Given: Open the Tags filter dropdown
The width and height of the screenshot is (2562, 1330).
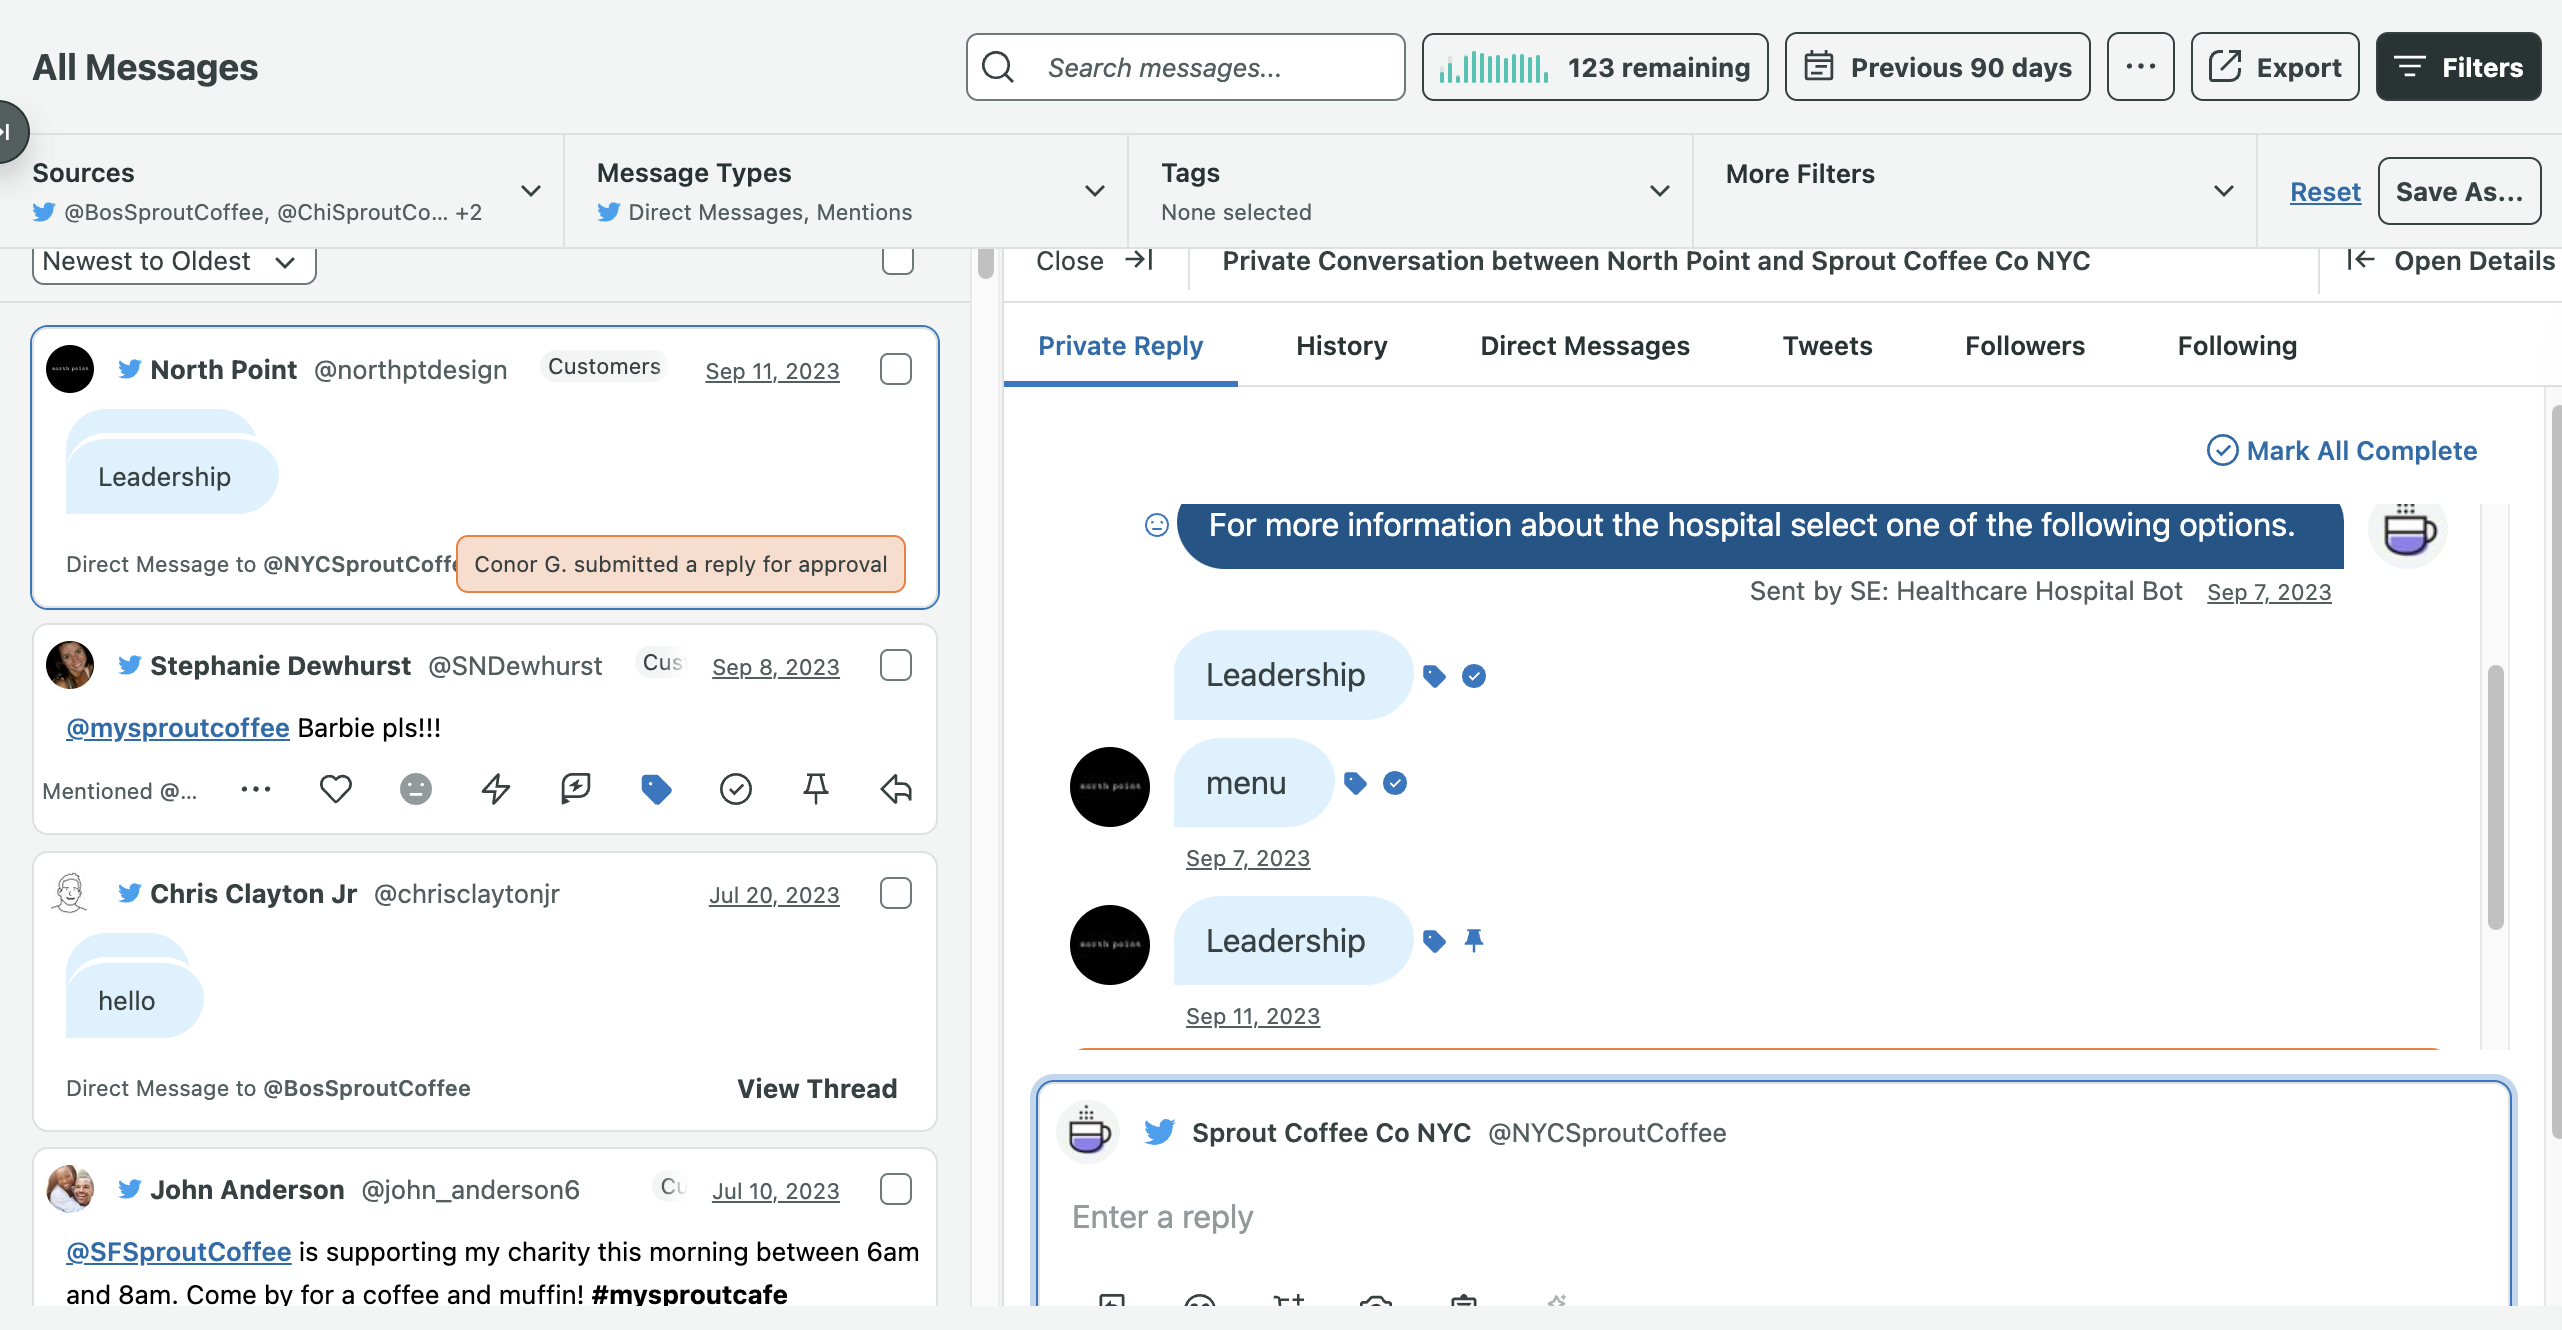Looking at the screenshot, I should click(1659, 191).
